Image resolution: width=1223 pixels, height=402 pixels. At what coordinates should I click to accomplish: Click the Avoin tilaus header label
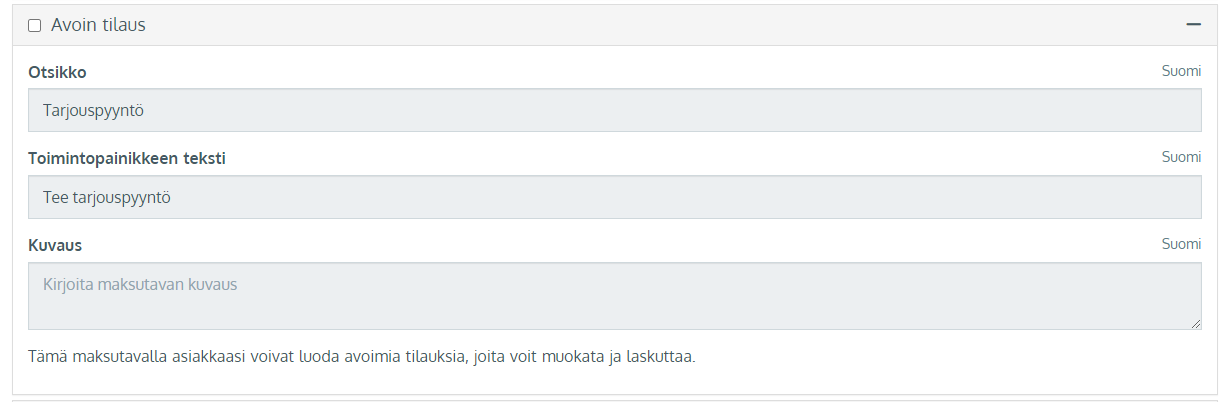(98, 25)
